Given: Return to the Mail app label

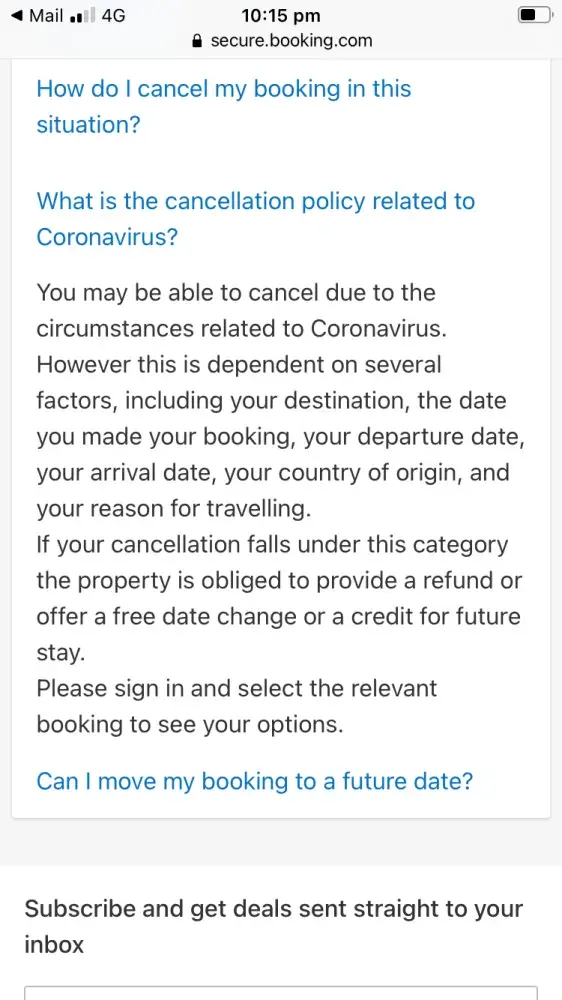Looking at the screenshot, I should pos(46,15).
